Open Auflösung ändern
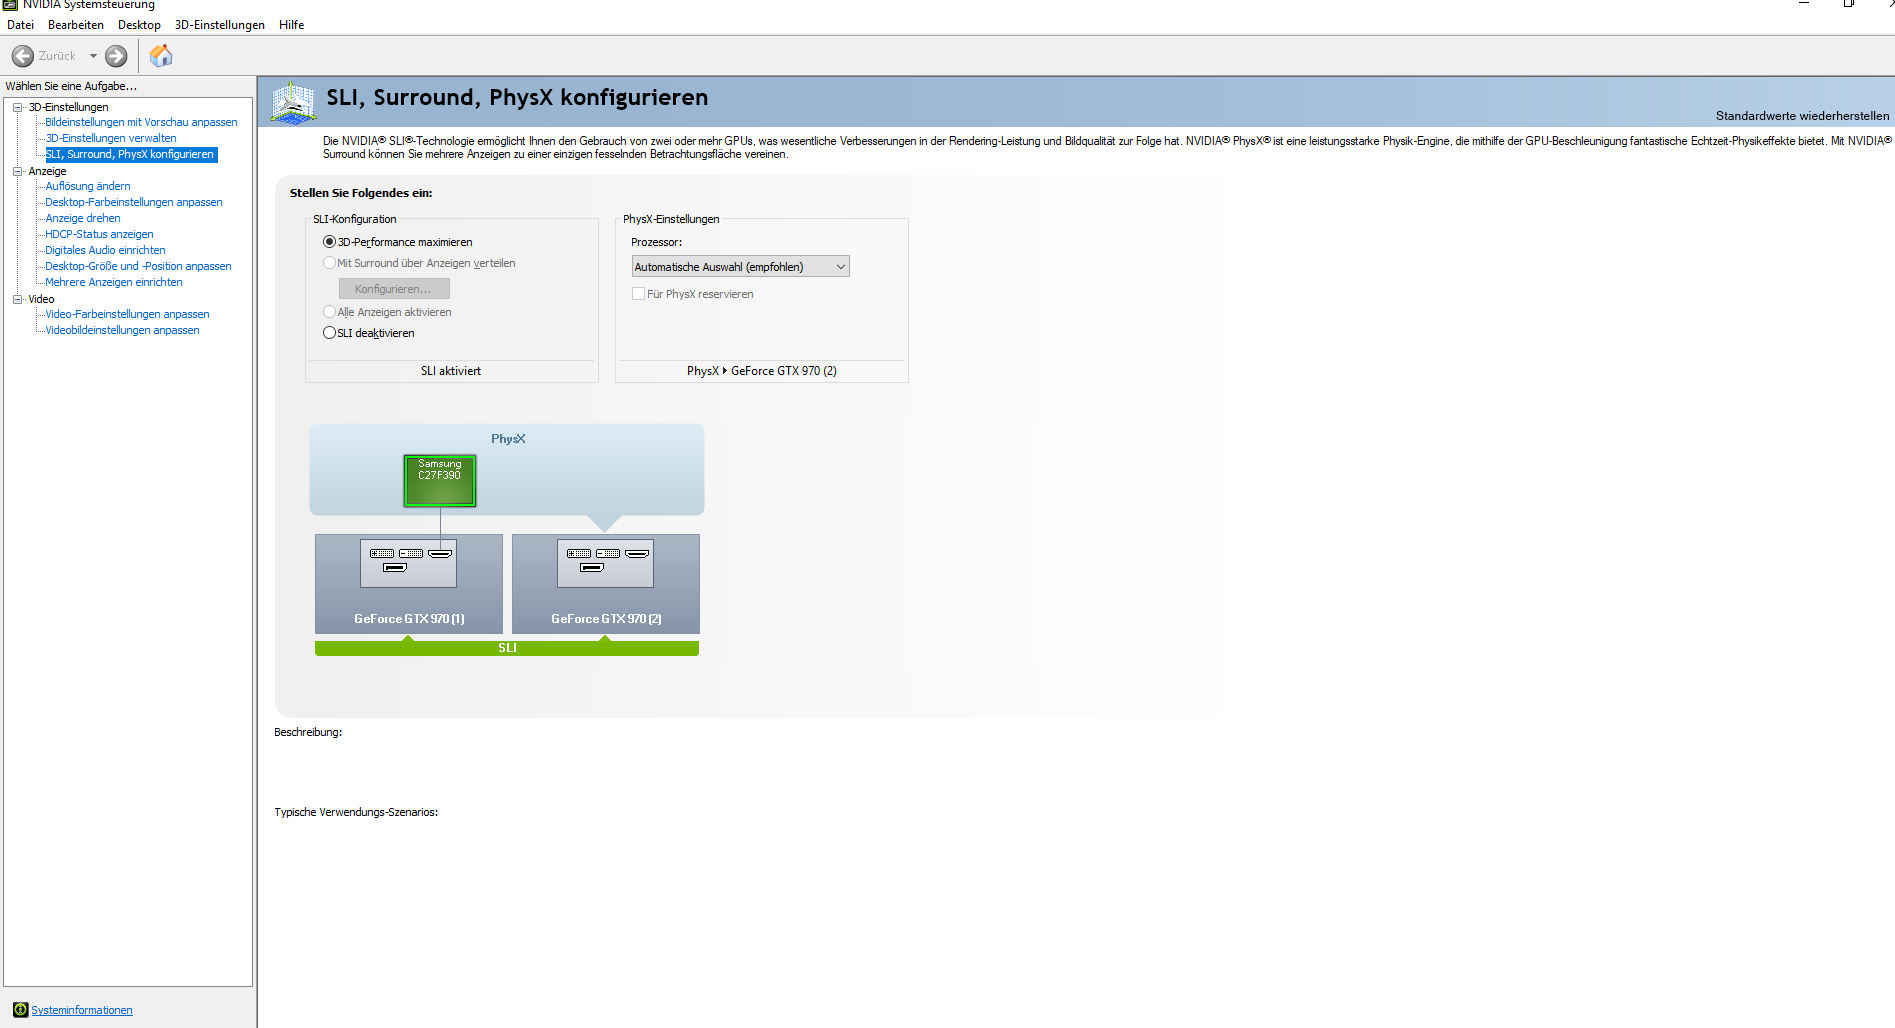Viewport: 1895px width, 1028px height. point(88,186)
